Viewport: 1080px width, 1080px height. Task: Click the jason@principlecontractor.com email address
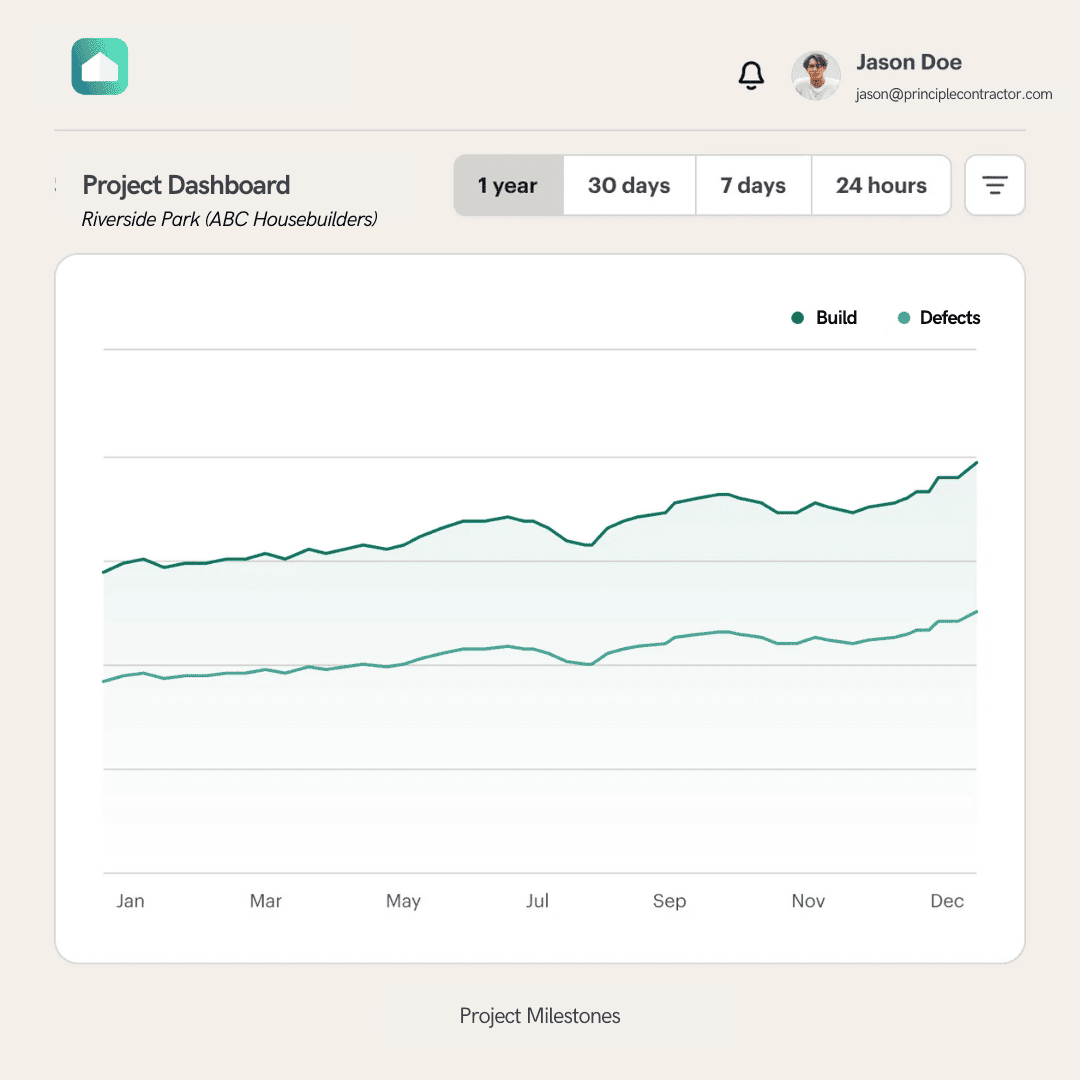[954, 94]
